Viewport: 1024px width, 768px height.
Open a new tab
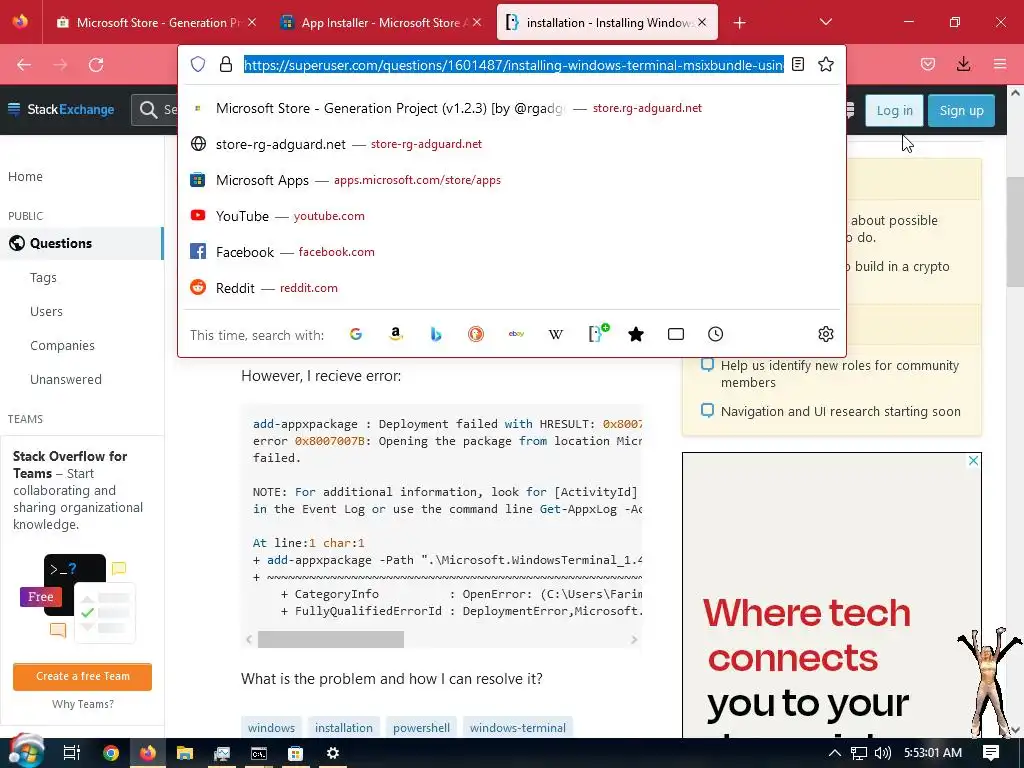739,23
